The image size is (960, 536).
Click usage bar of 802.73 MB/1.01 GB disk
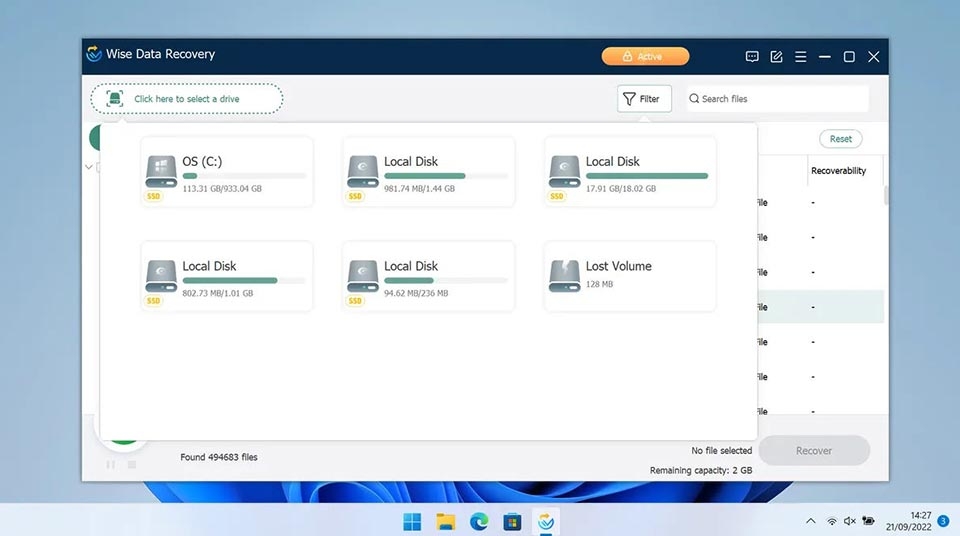click(x=244, y=281)
